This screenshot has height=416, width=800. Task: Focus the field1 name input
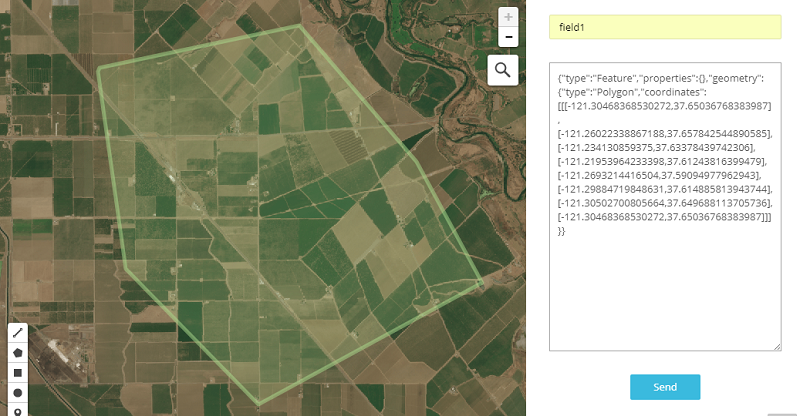coord(664,27)
